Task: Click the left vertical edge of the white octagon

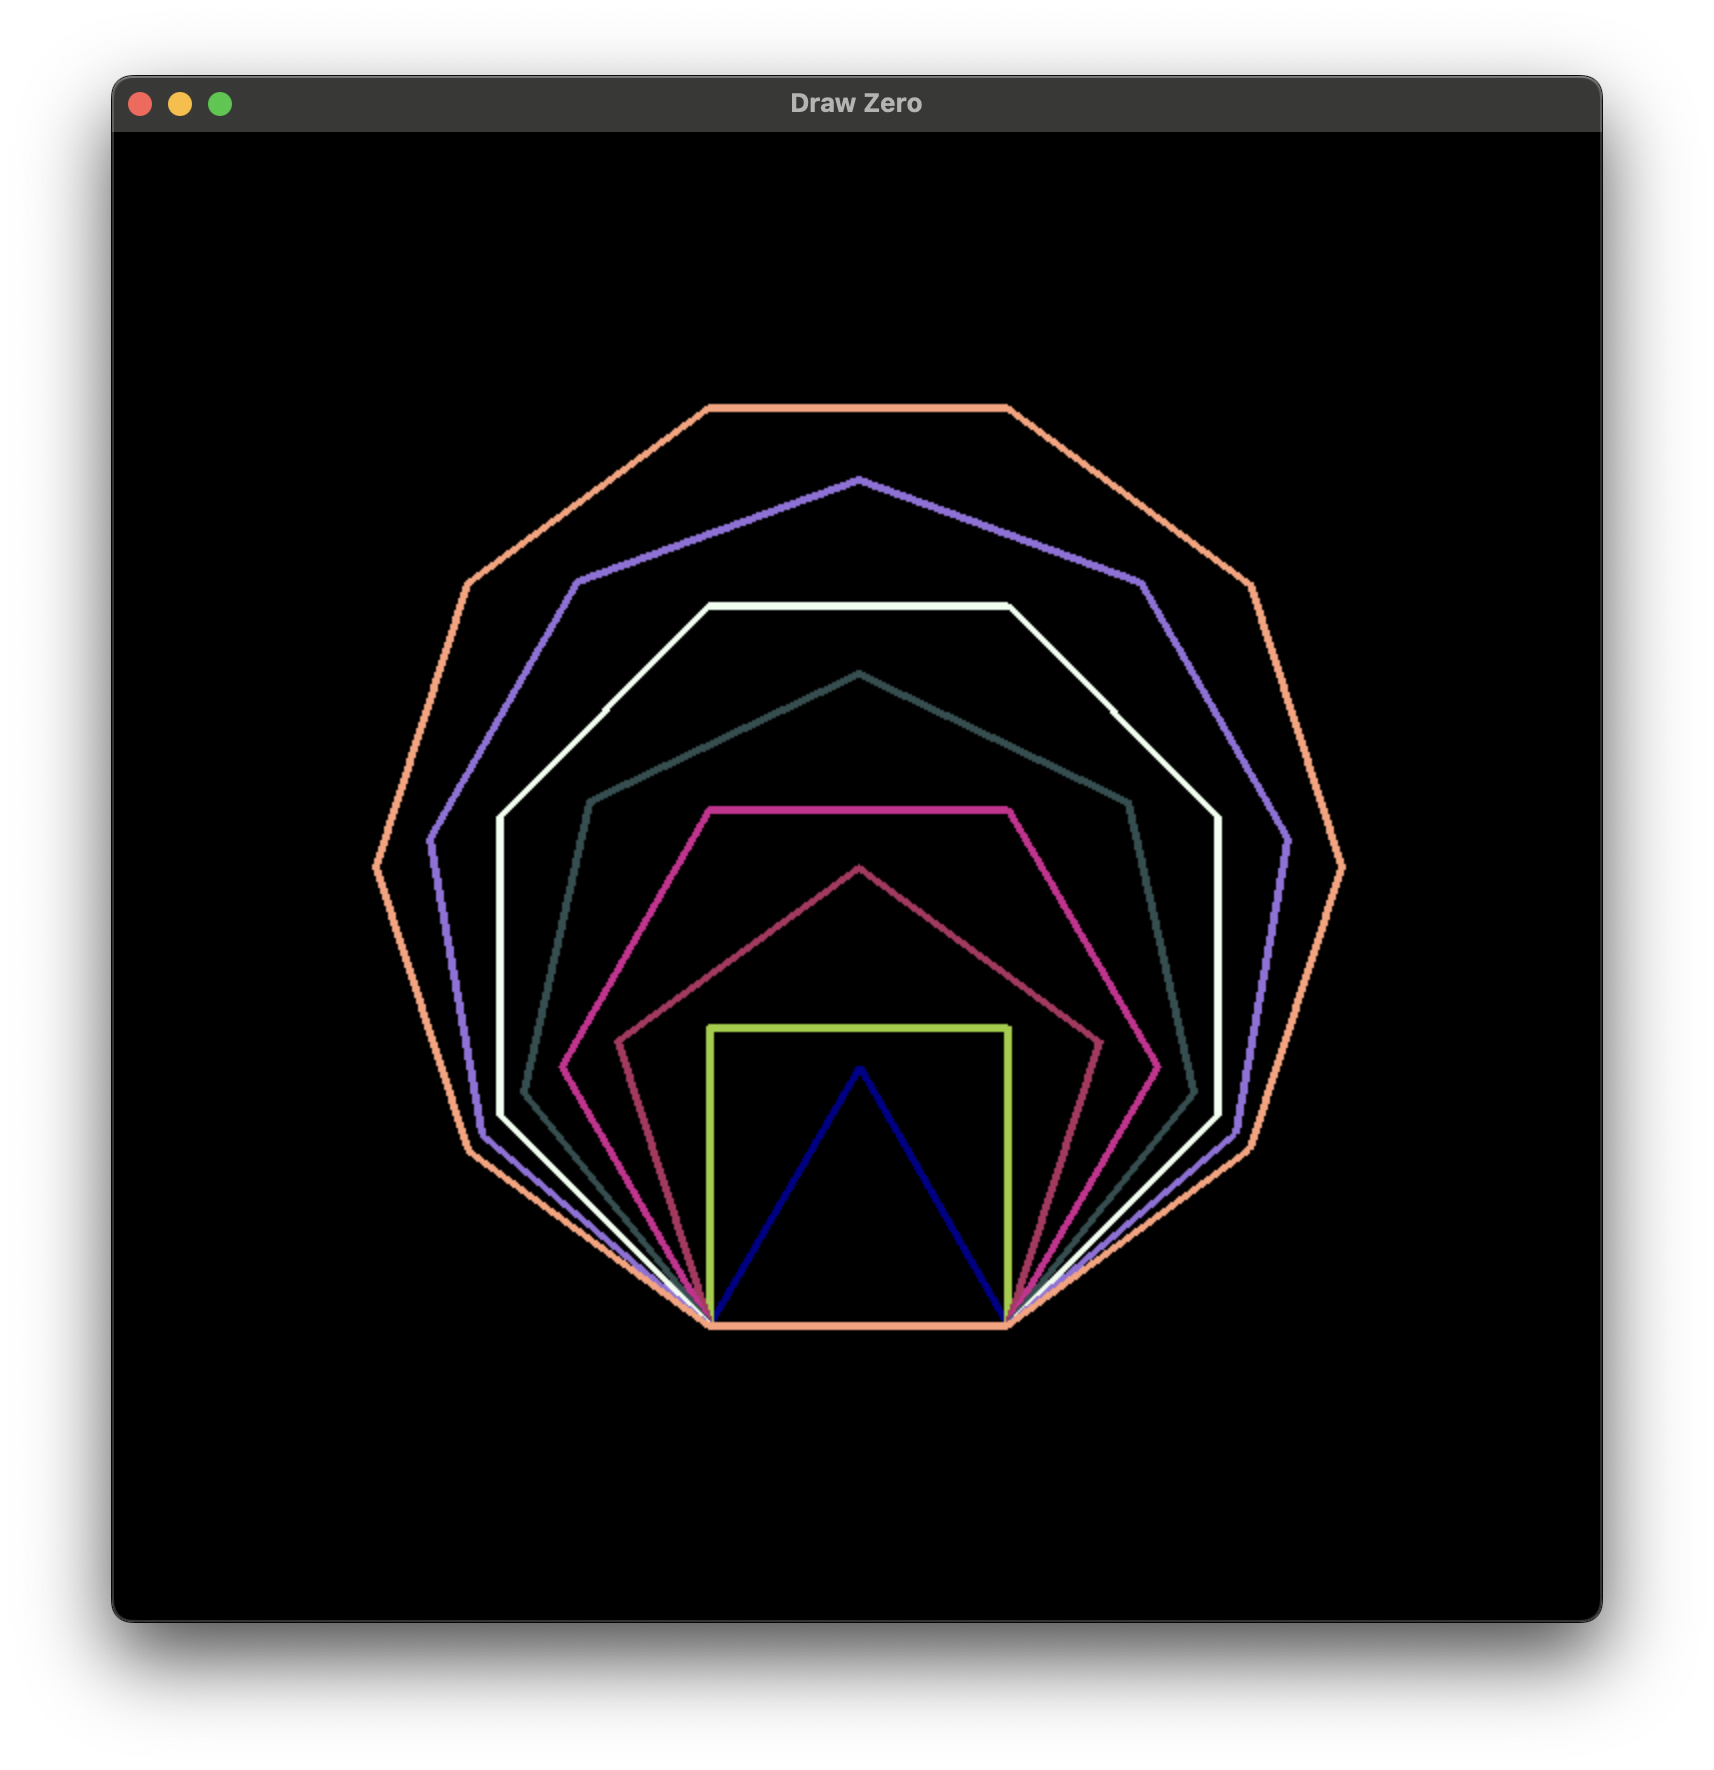Action: 500,965
